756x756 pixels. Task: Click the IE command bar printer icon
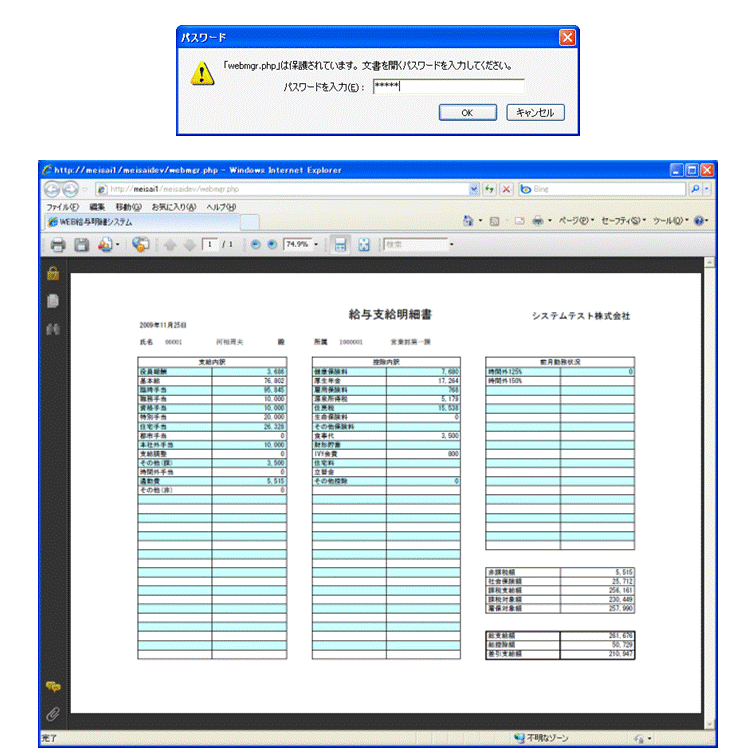[538, 221]
